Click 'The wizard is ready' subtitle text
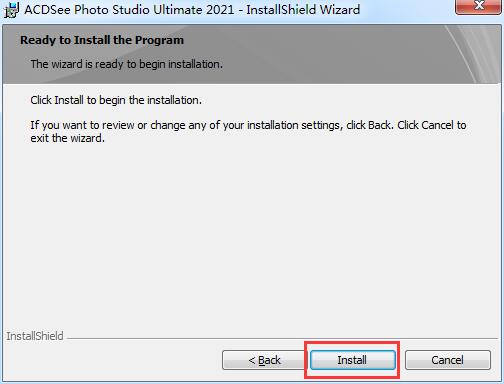The width and height of the screenshot is (504, 384). pyautogui.click(x=127, y=64)
